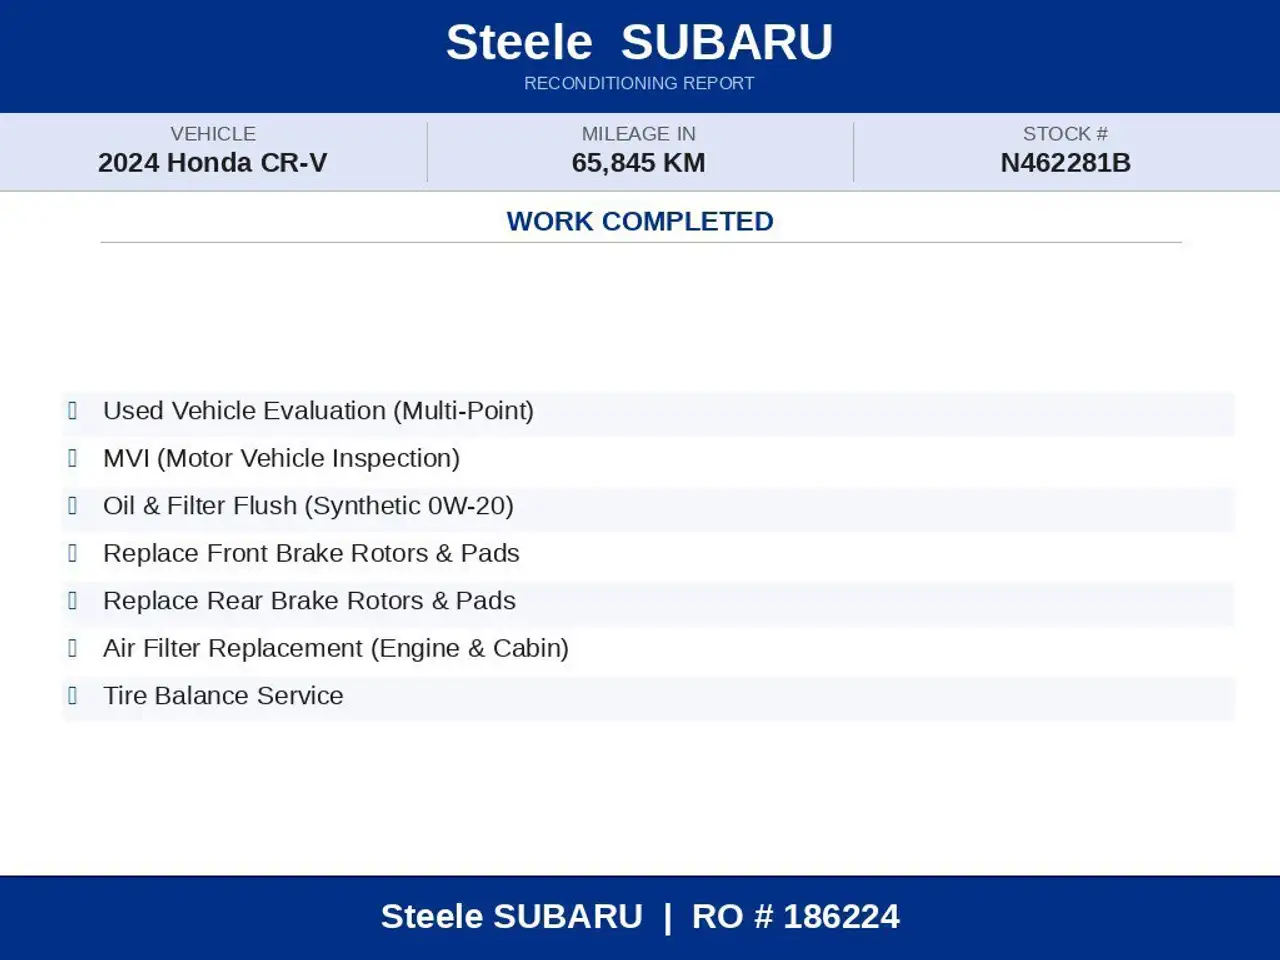
Task: Select the Oil & Filter Flush (Synthetic 0W-20) line
Action: (648, 507)
